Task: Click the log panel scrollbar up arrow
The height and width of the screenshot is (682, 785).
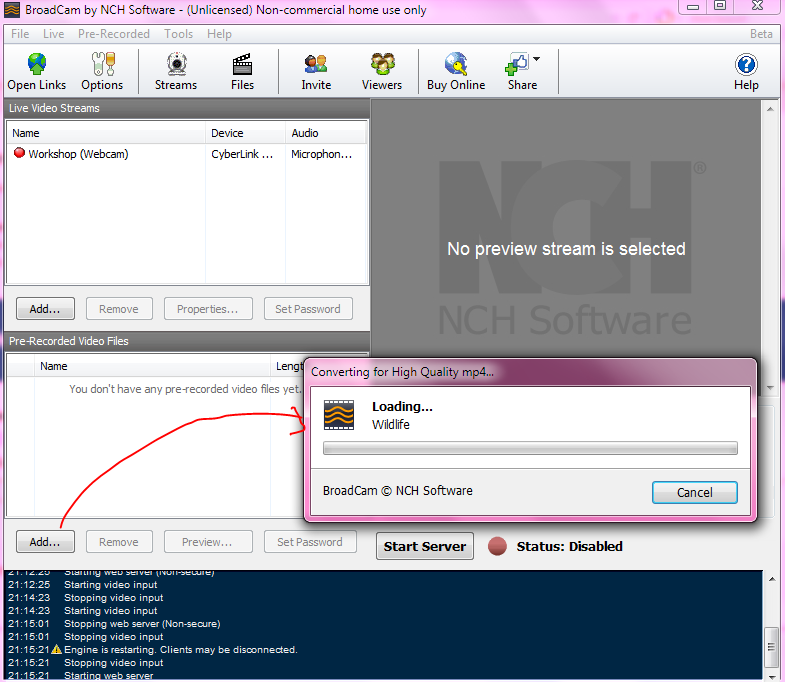Action: (772, 578)
